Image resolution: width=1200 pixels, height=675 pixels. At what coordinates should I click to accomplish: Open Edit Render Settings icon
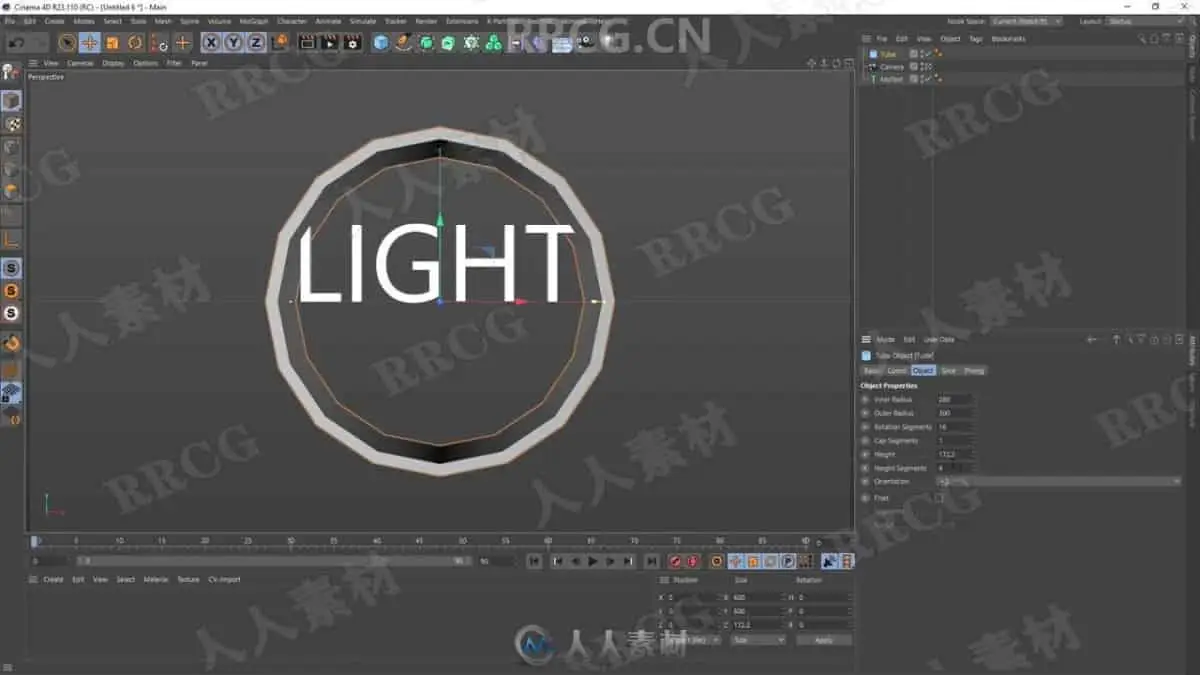click(x=352, y=42)
